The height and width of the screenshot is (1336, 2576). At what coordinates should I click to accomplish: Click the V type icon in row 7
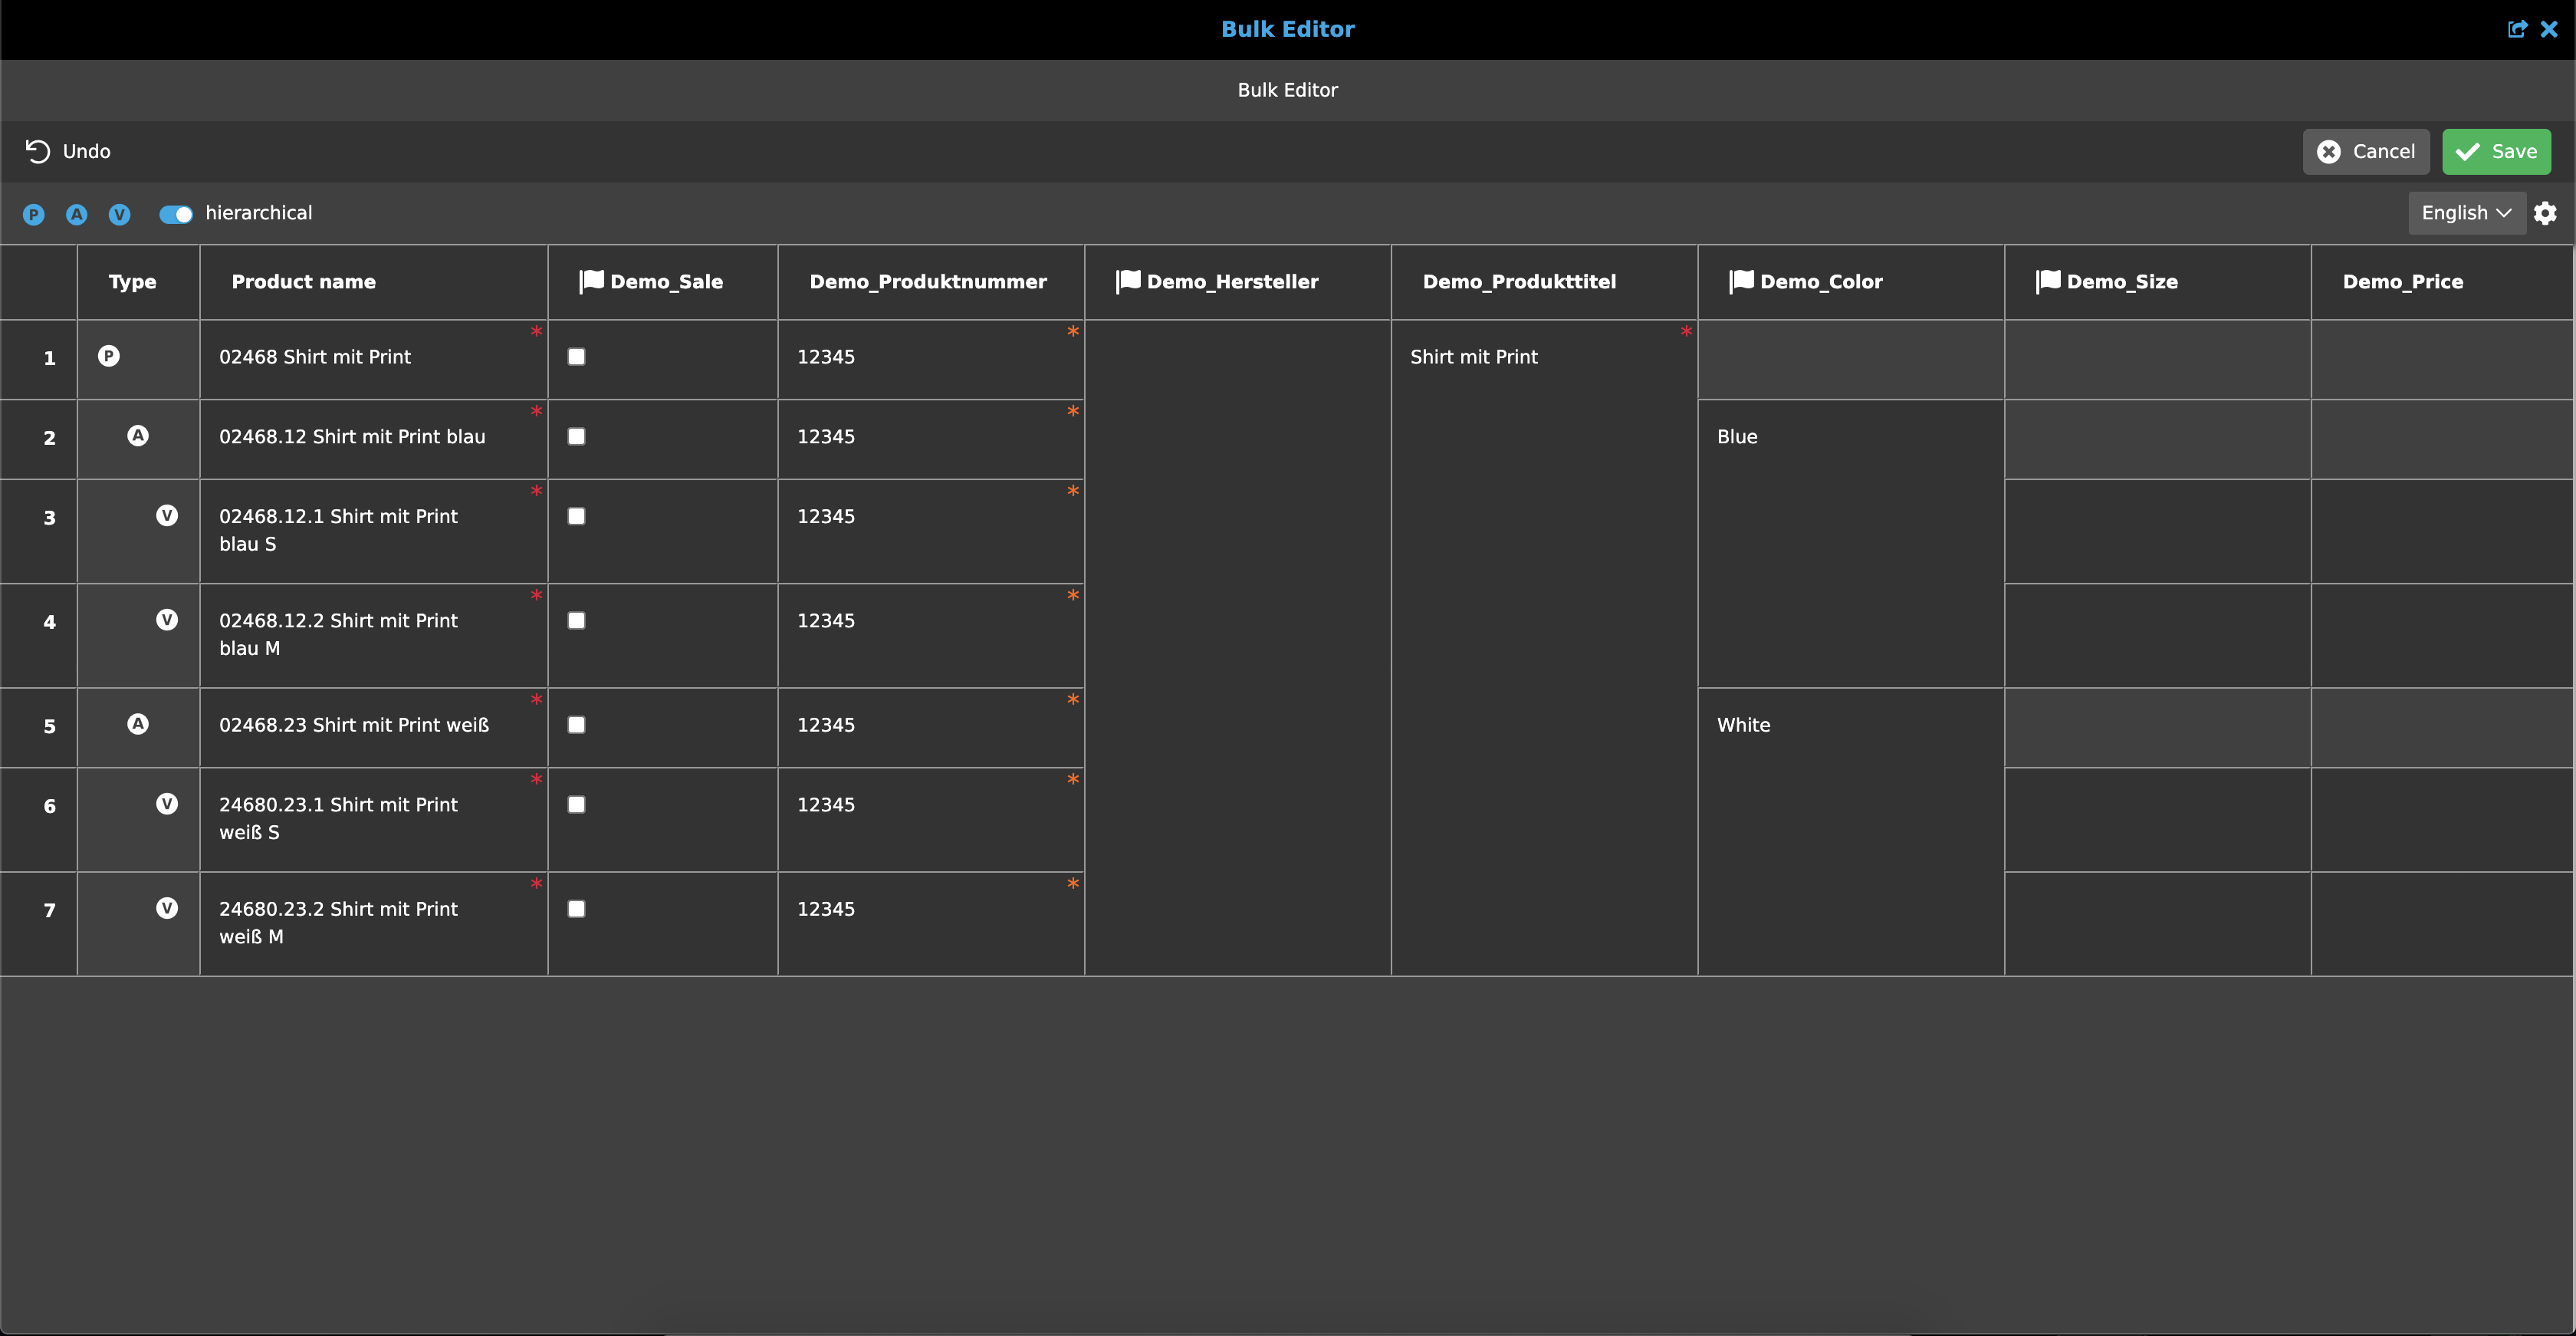click(x=167, y=908)
